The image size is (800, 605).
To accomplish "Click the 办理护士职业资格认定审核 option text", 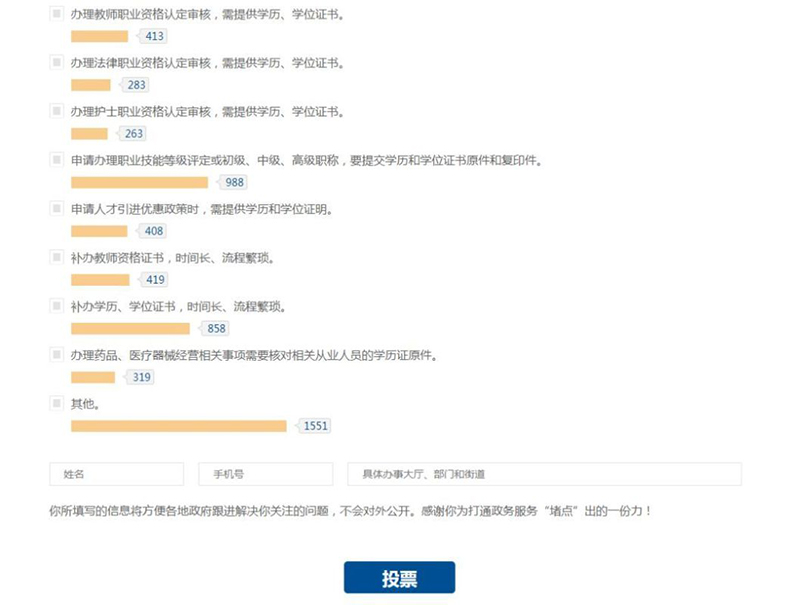I will point(207,112).
